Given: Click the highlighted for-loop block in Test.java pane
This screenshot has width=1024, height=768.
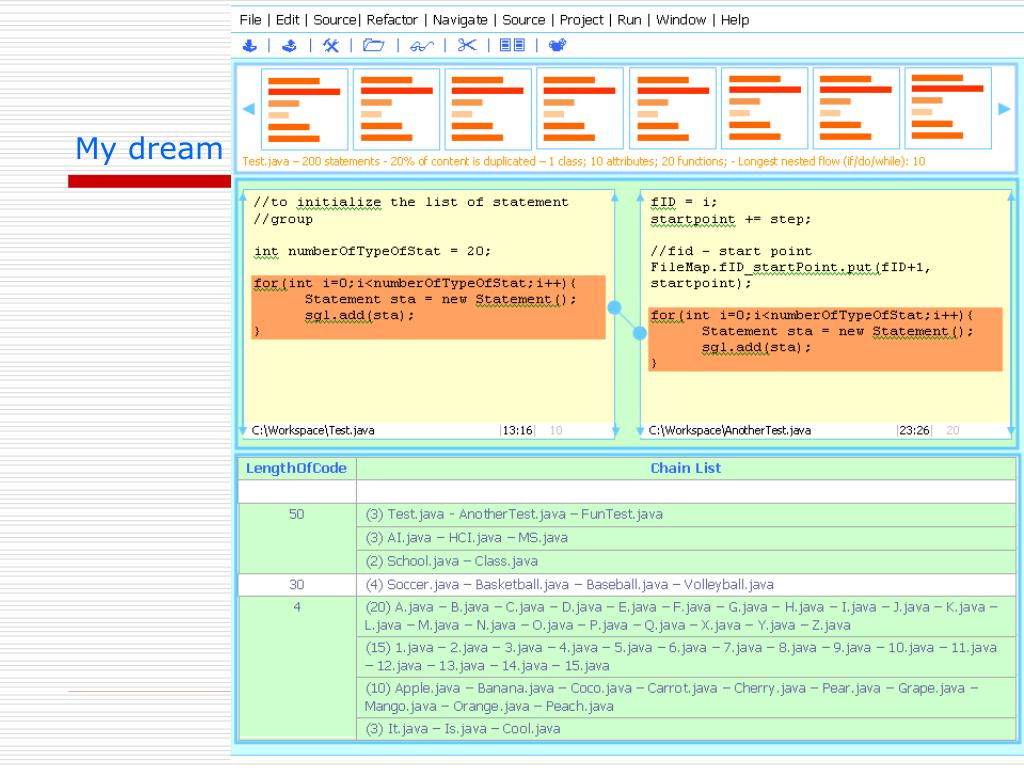Looking at the screenshot, I should (x=428, y=308).
